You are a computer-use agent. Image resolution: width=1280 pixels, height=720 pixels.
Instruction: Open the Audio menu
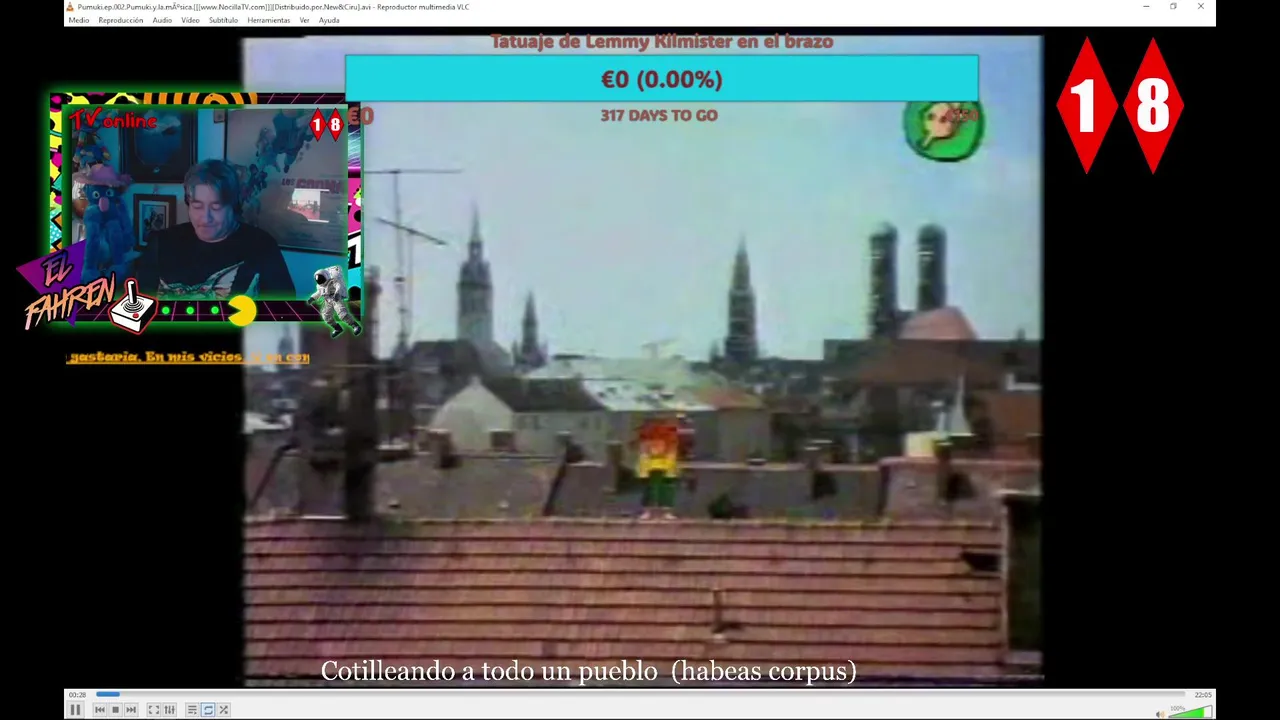point(162,20)
